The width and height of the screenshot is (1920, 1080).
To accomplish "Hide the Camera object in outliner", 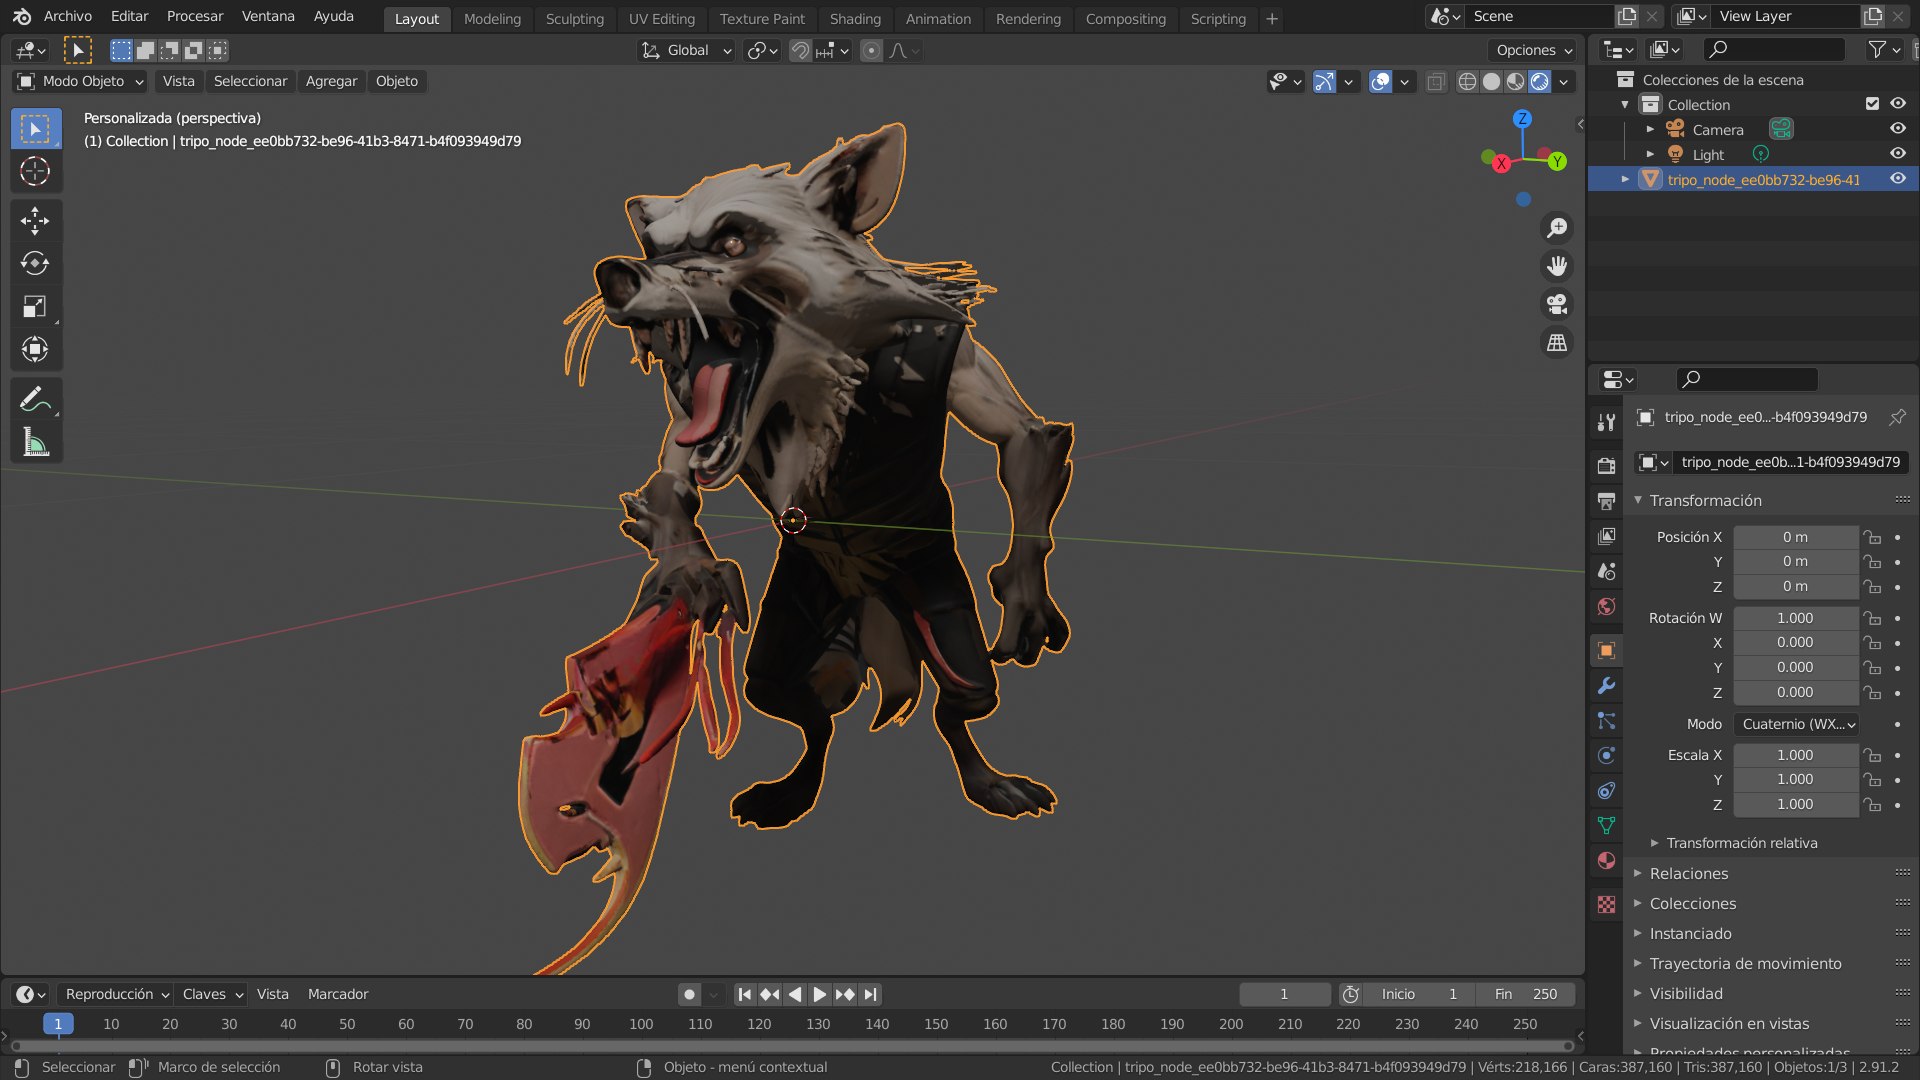I will click(x=1897, y=129).
